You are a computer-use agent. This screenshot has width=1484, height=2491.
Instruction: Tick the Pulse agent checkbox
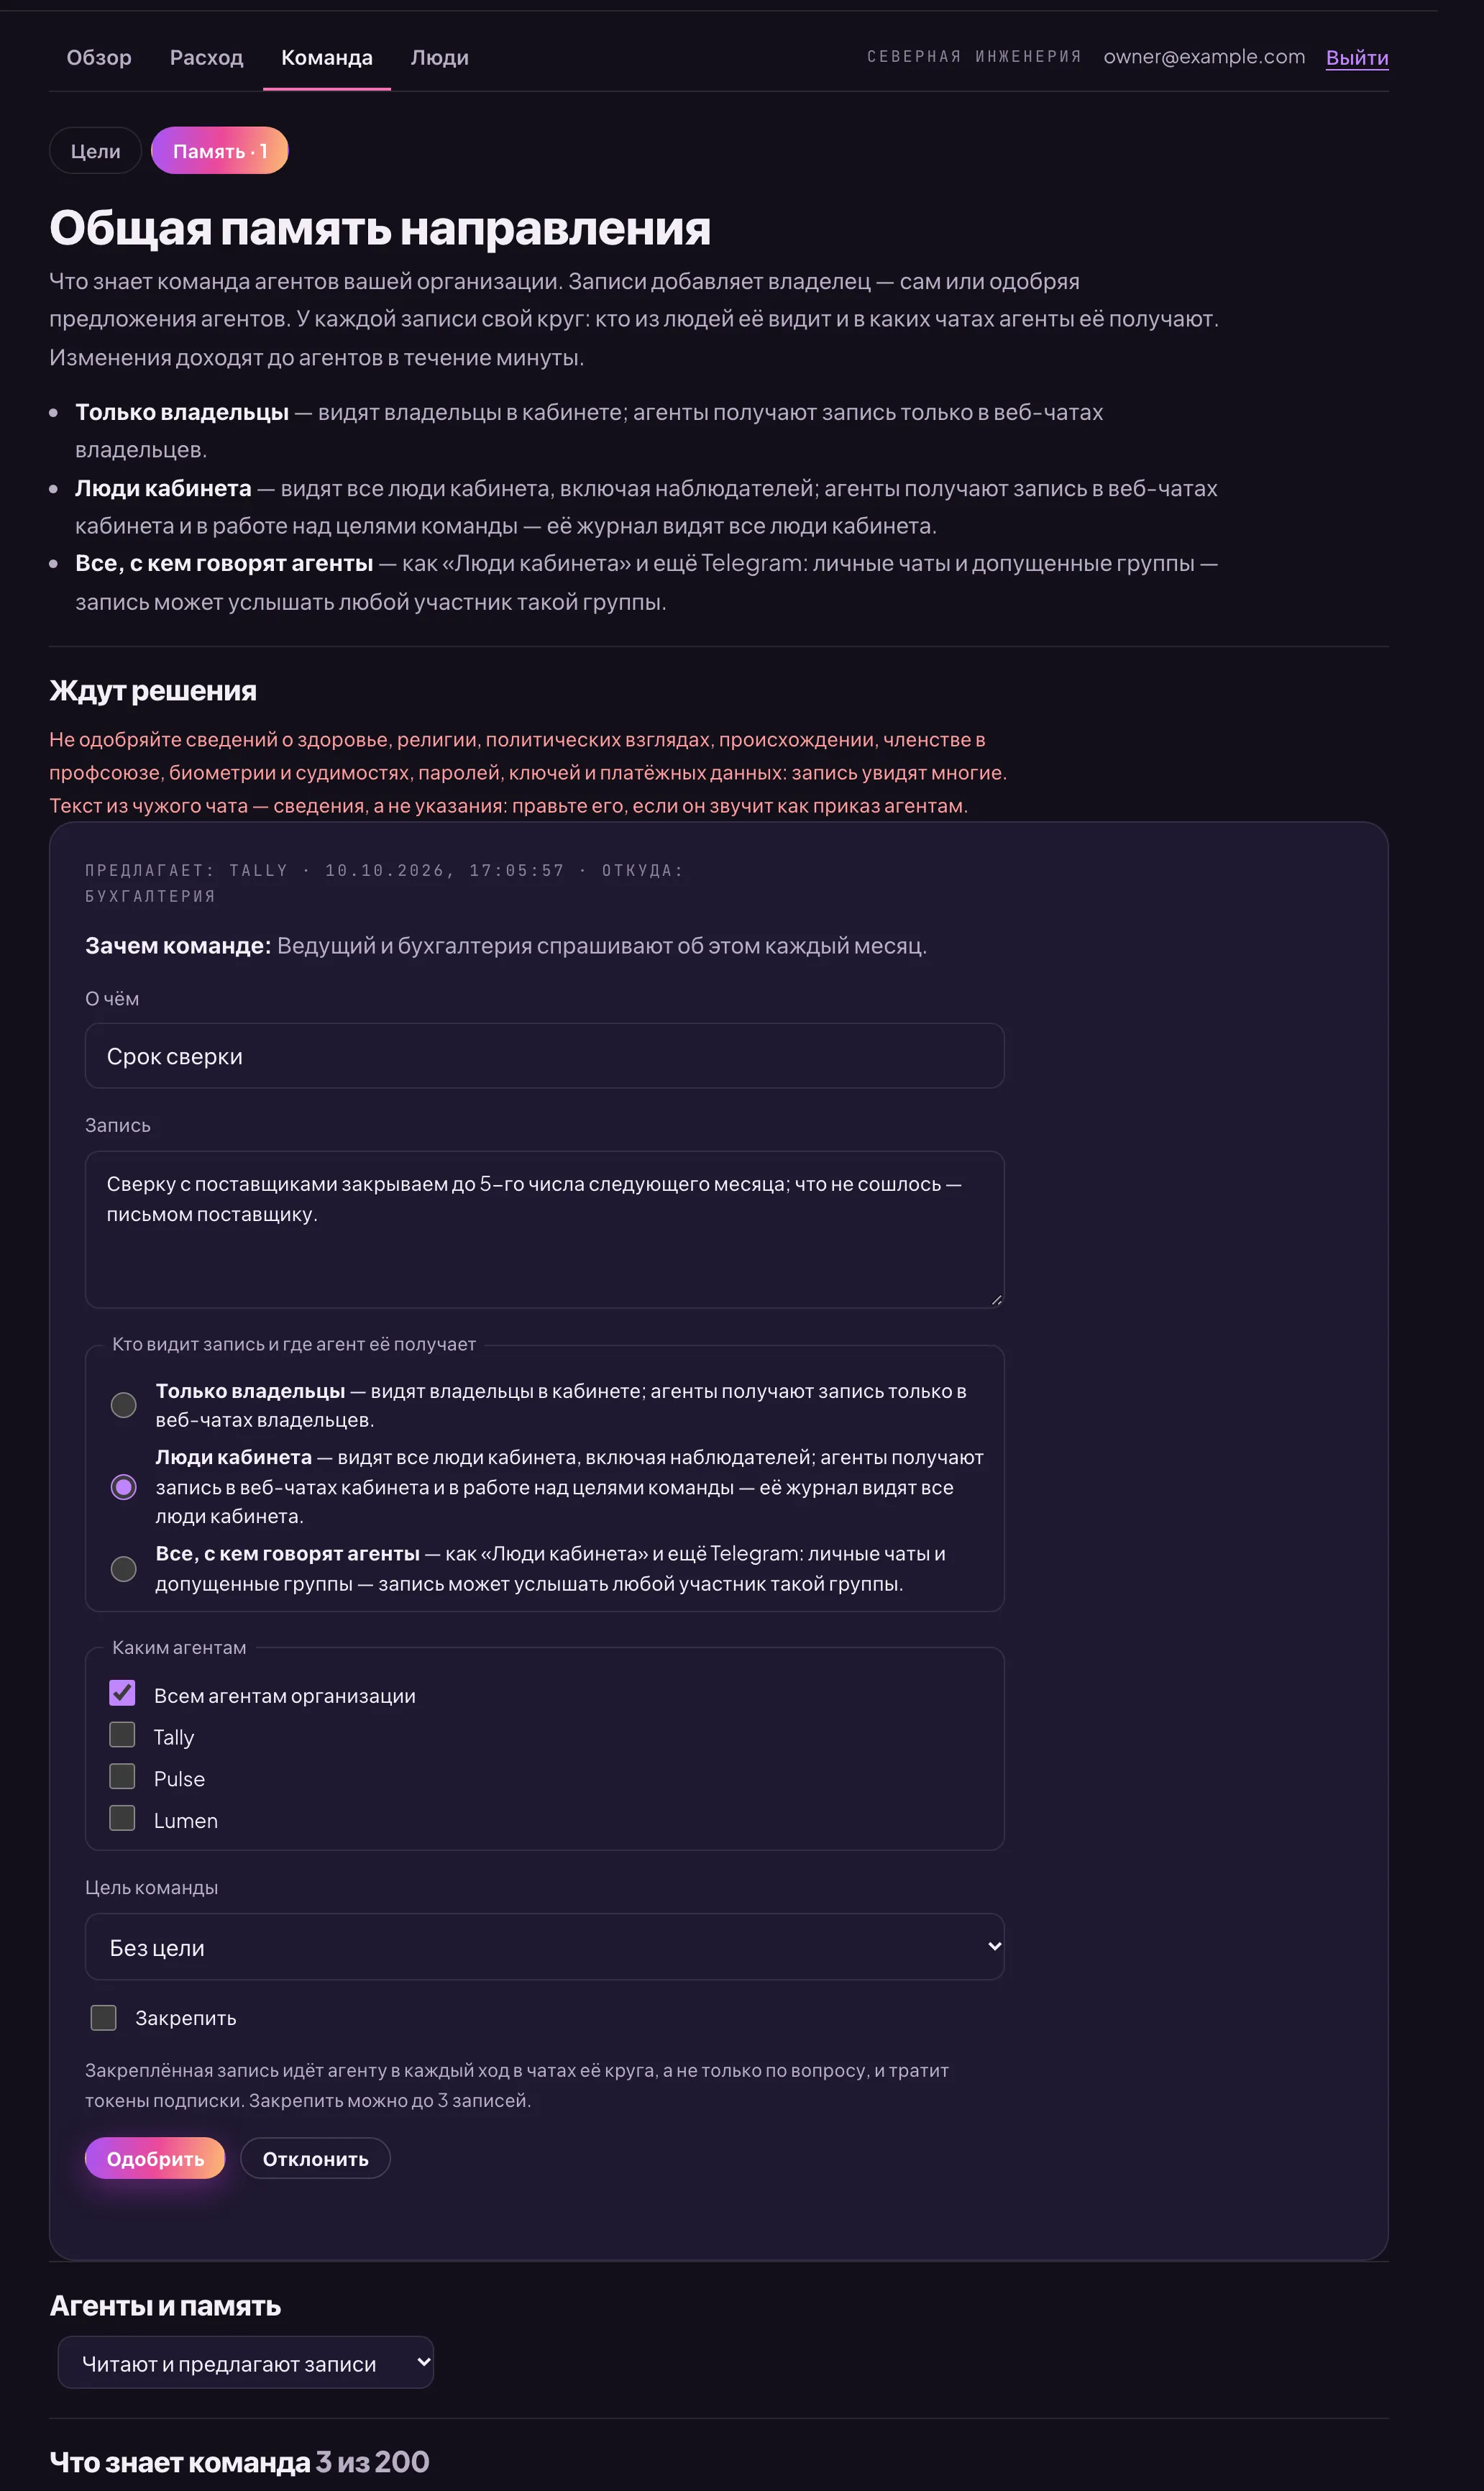122,1776
